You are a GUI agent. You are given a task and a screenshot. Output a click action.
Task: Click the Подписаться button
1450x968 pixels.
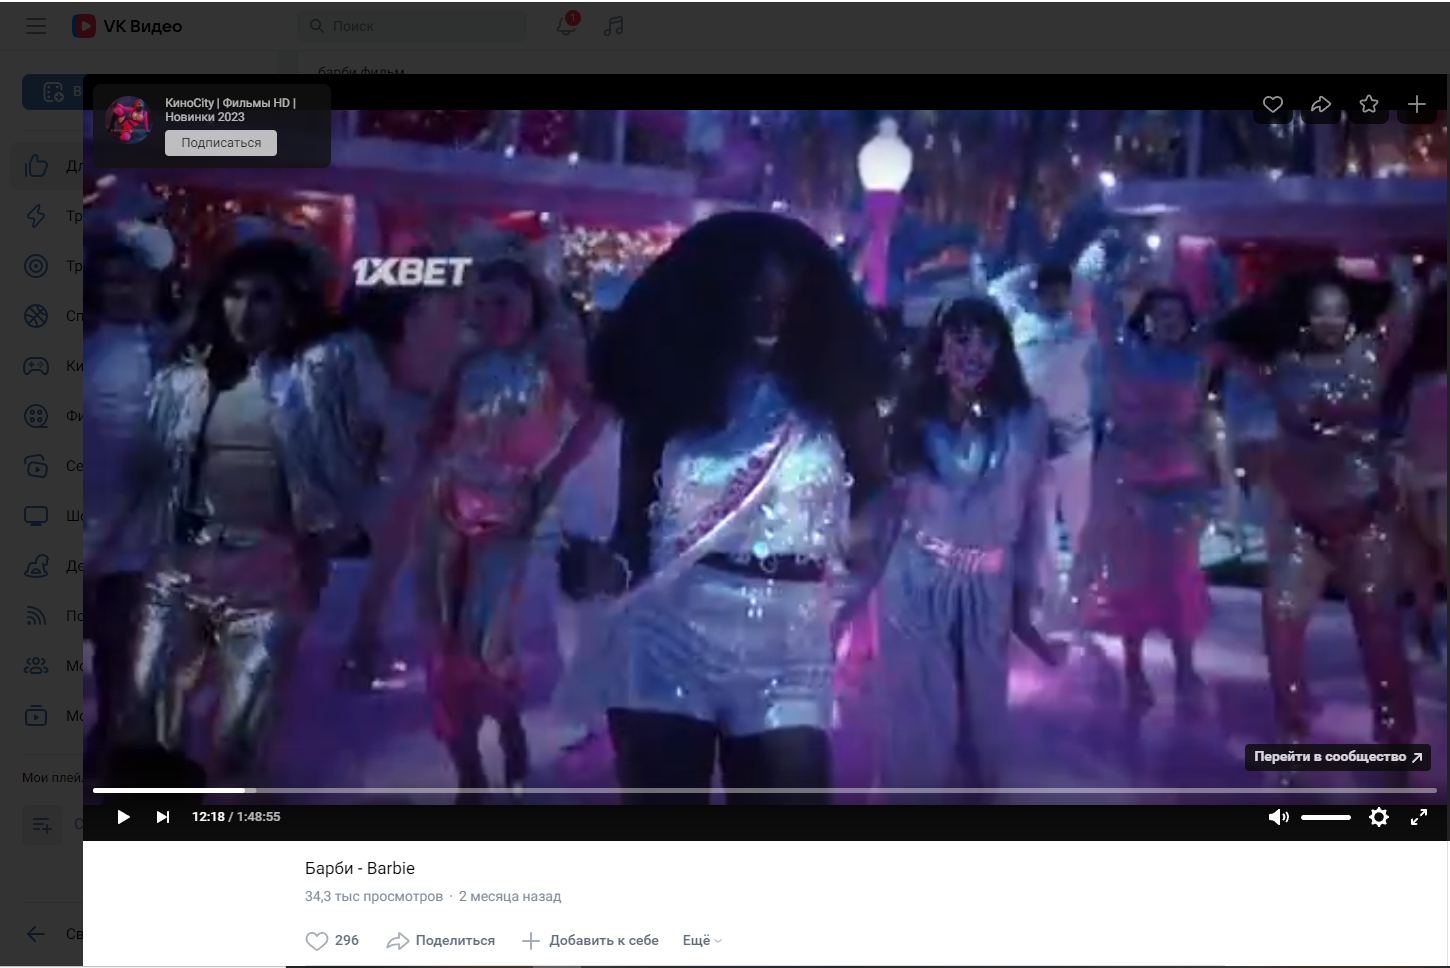point(221,143)
